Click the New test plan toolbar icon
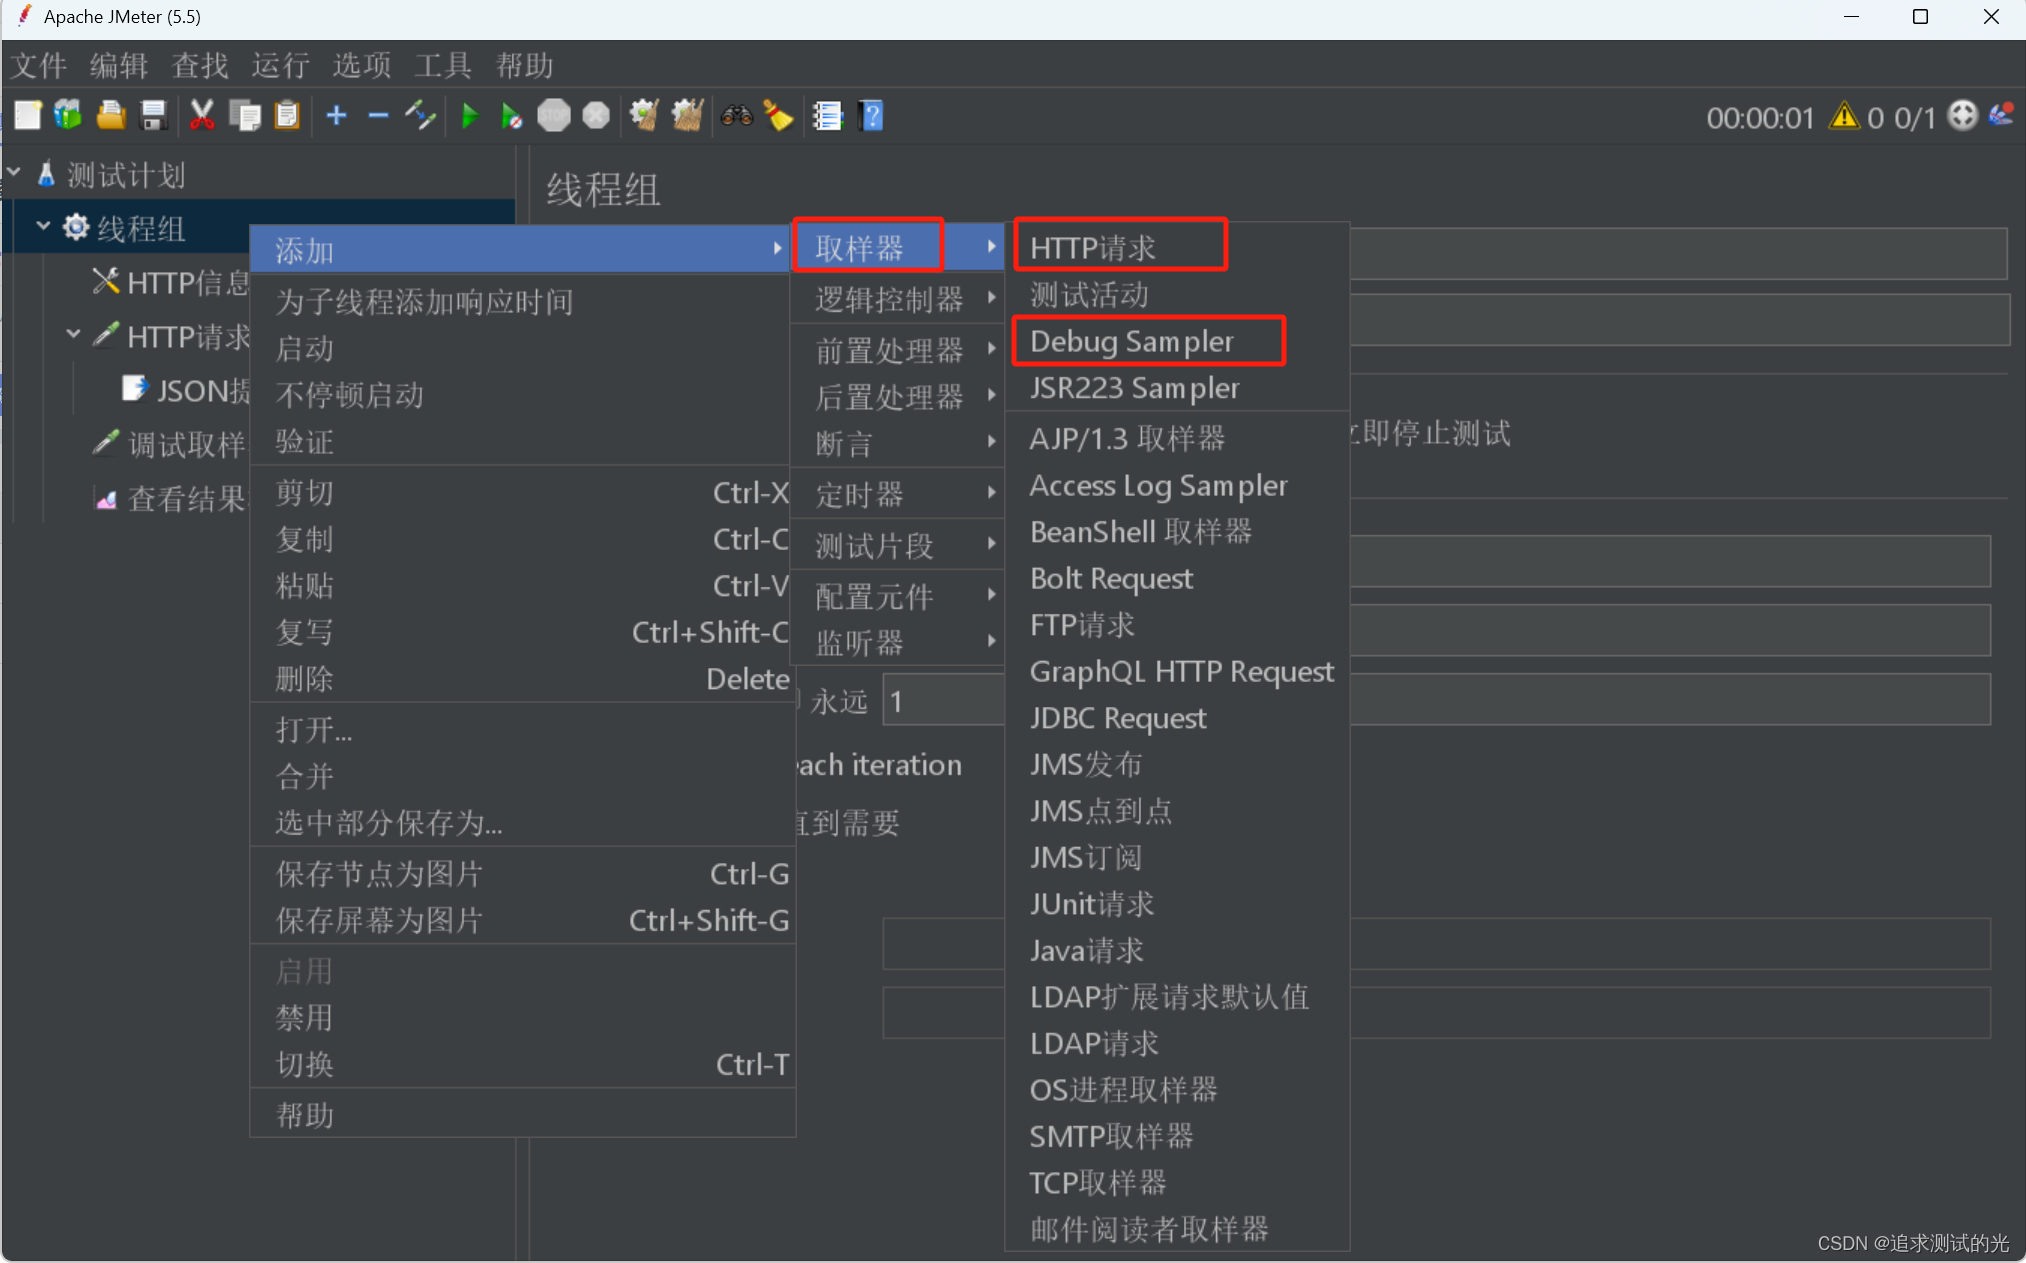 [x=28, y=116]
